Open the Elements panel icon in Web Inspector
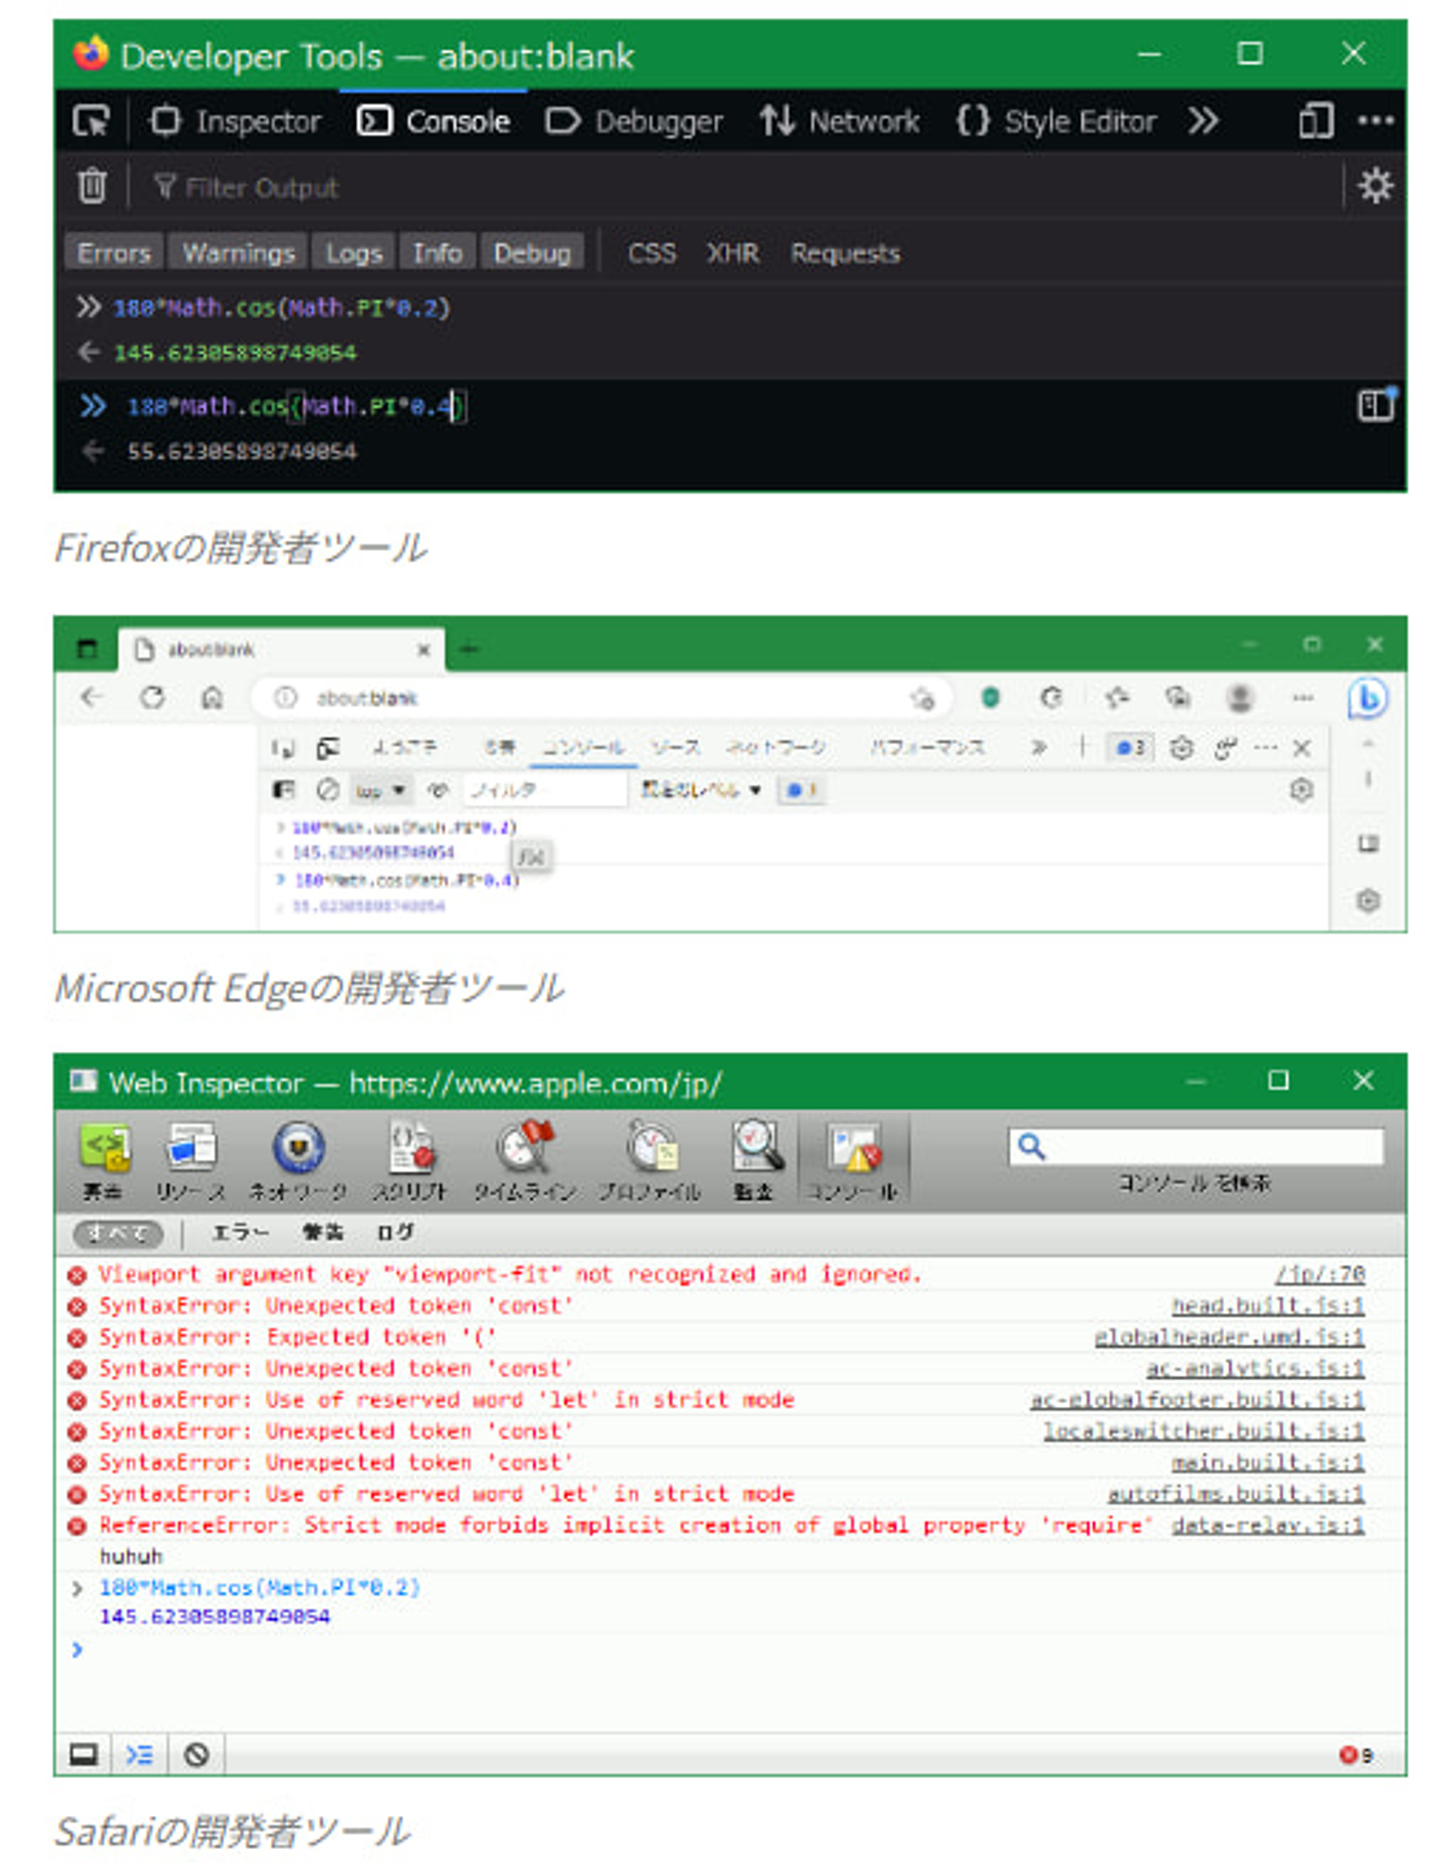Image resolution: width=1440 pixels, height=1866 pixels. click(x=103, y=1160)
